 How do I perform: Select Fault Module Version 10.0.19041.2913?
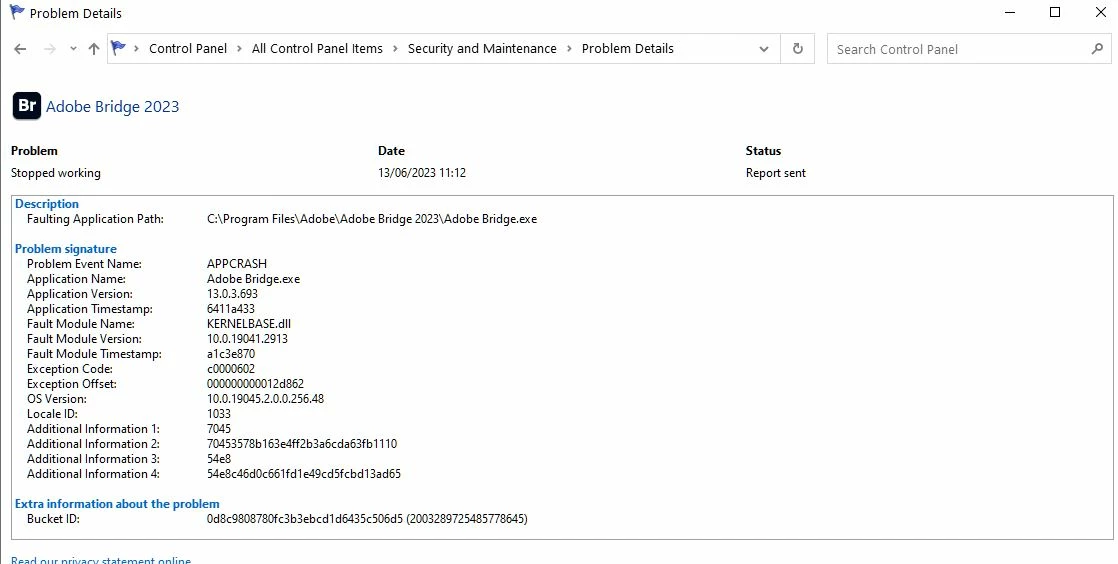coord(247,339)
